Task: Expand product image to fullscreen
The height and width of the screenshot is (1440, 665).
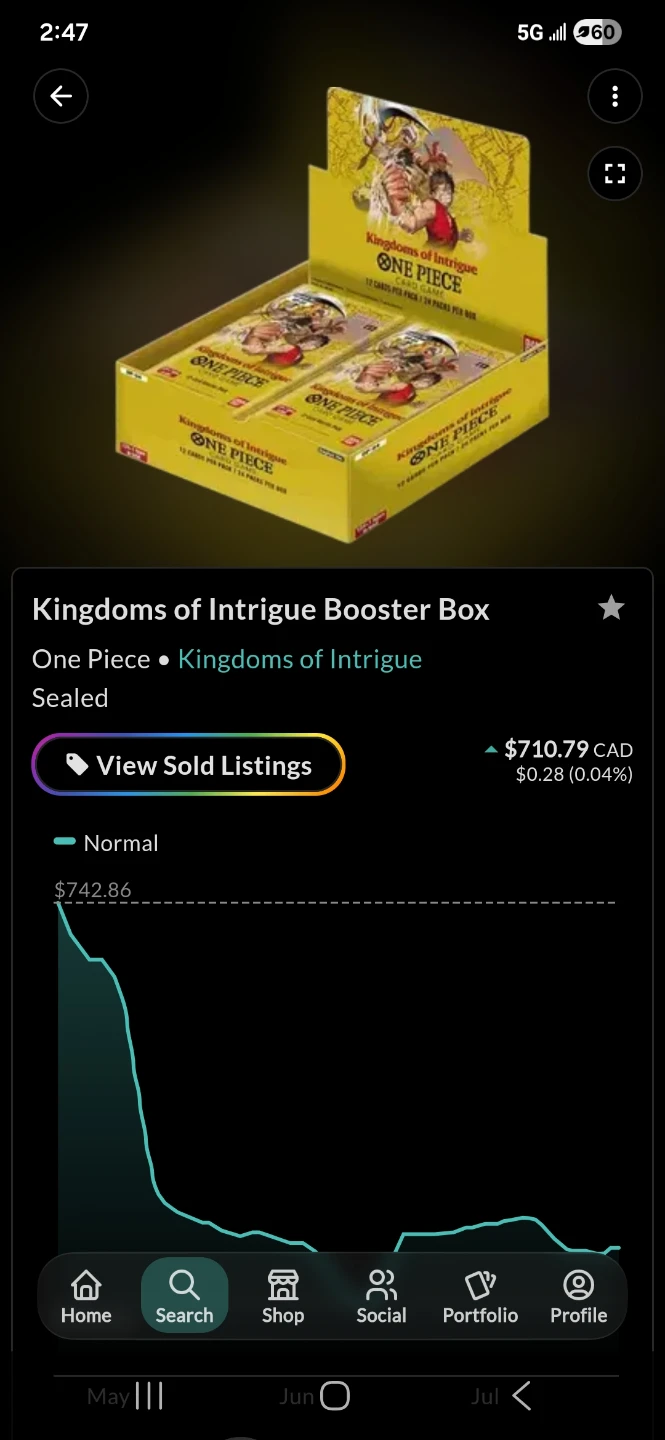Action: coord(614,174)
